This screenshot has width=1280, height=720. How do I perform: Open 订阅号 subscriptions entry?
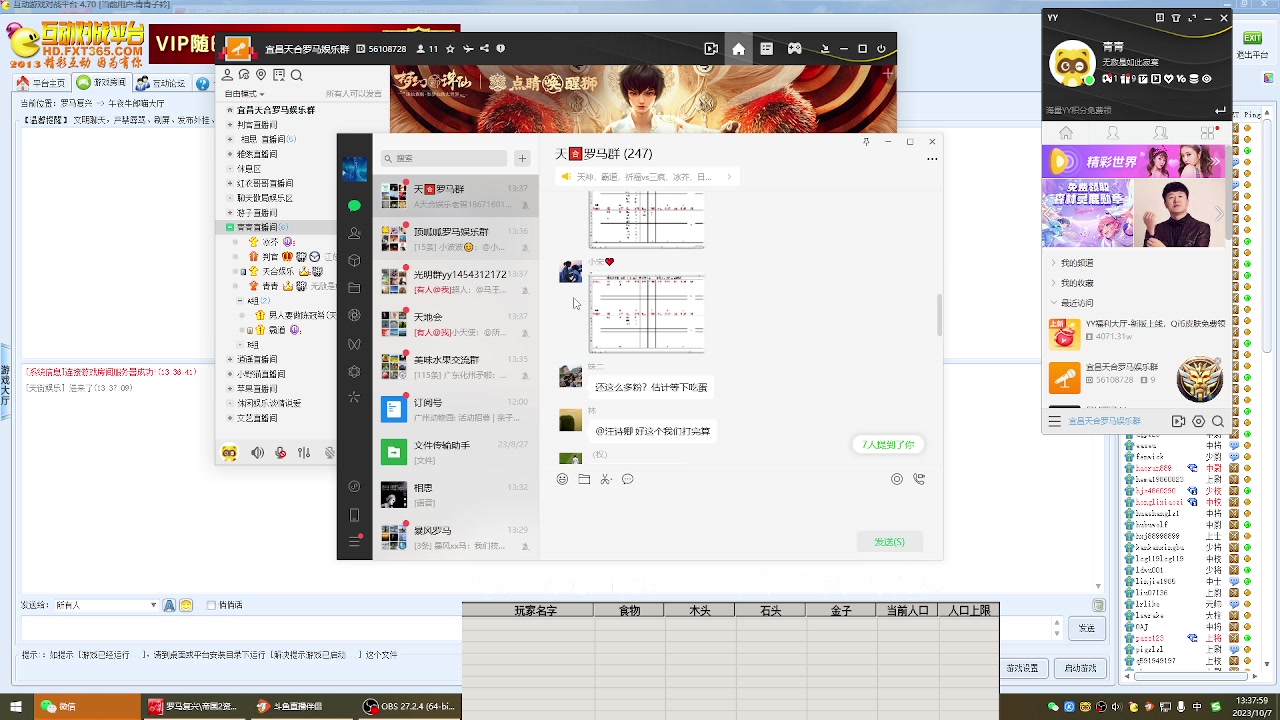(455, 409)
